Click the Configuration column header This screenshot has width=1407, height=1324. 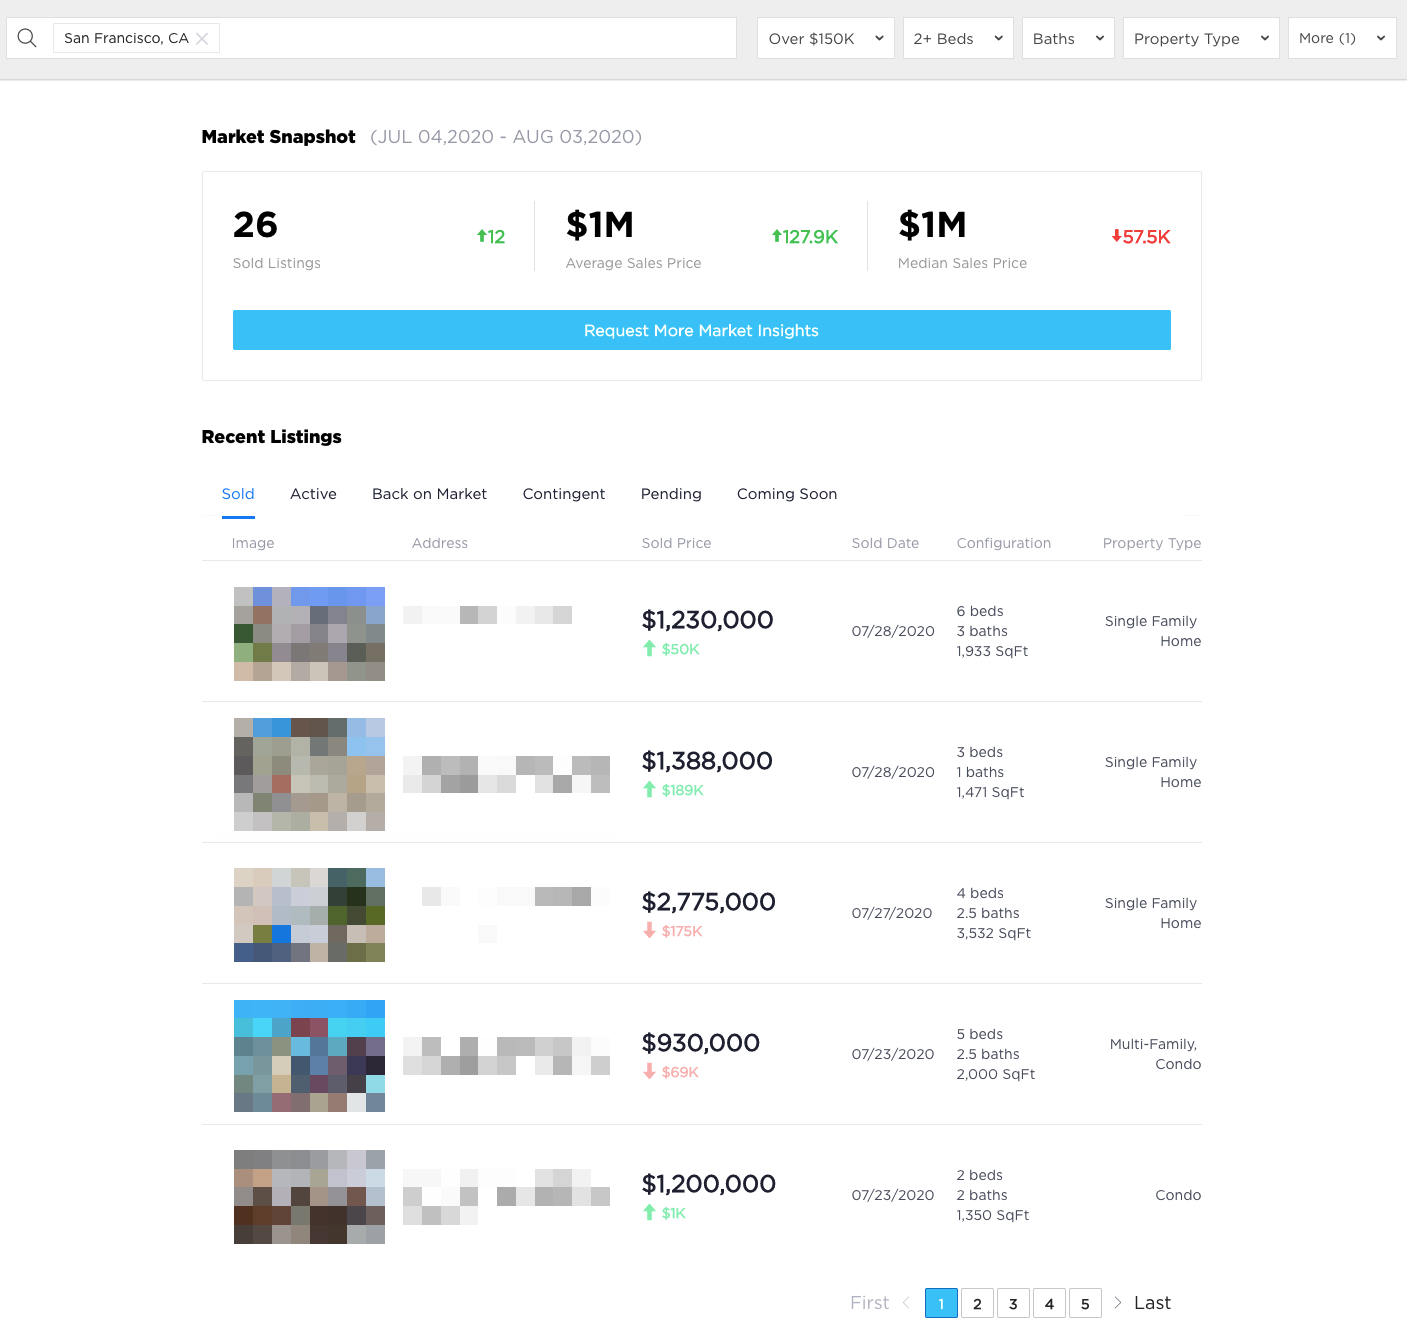pyautogui.click(x=1004, y=543)
